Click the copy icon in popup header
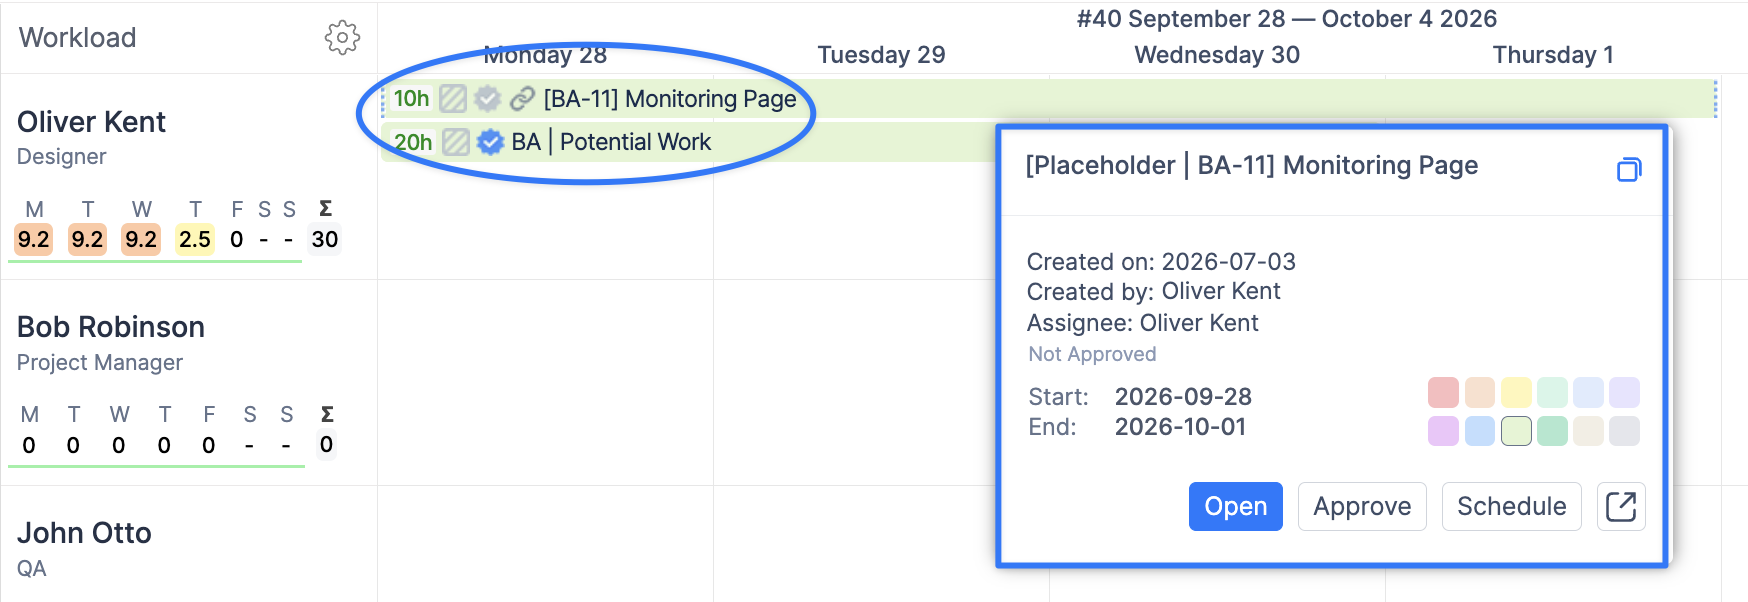Viewport: 1748px width, 602px height. tap(1629, 169)
